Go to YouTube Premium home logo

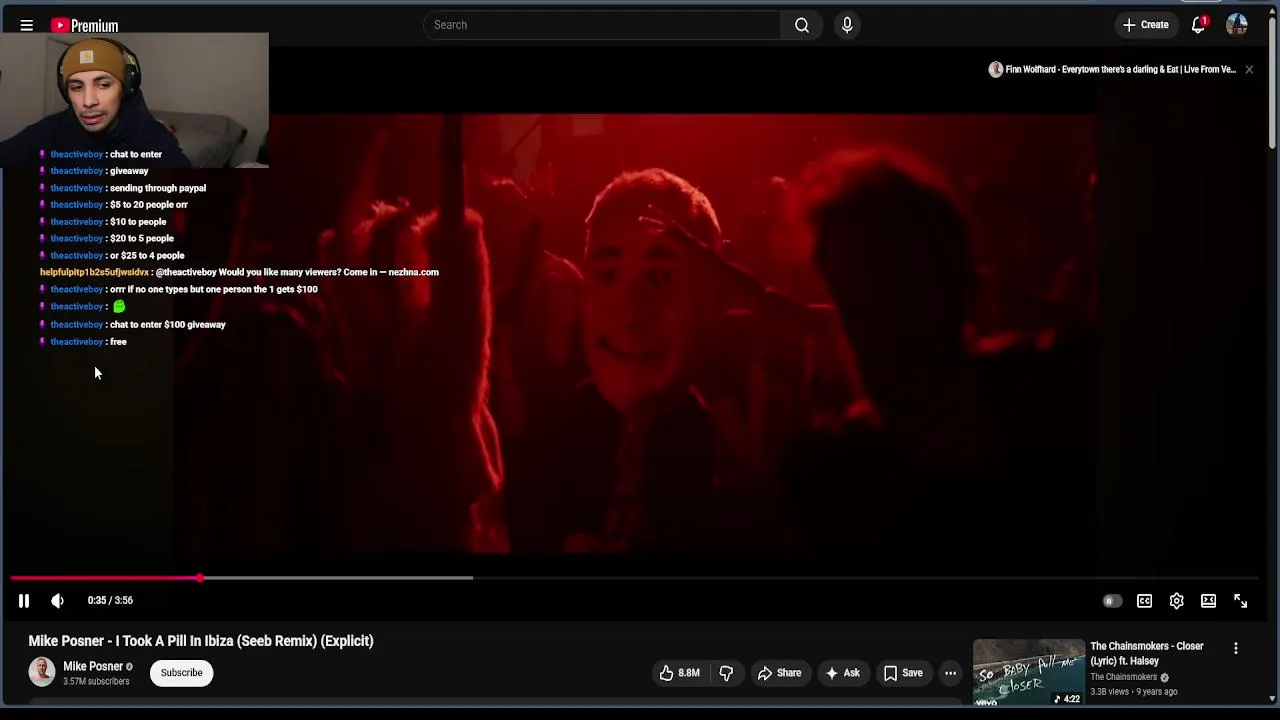[84, 25]
